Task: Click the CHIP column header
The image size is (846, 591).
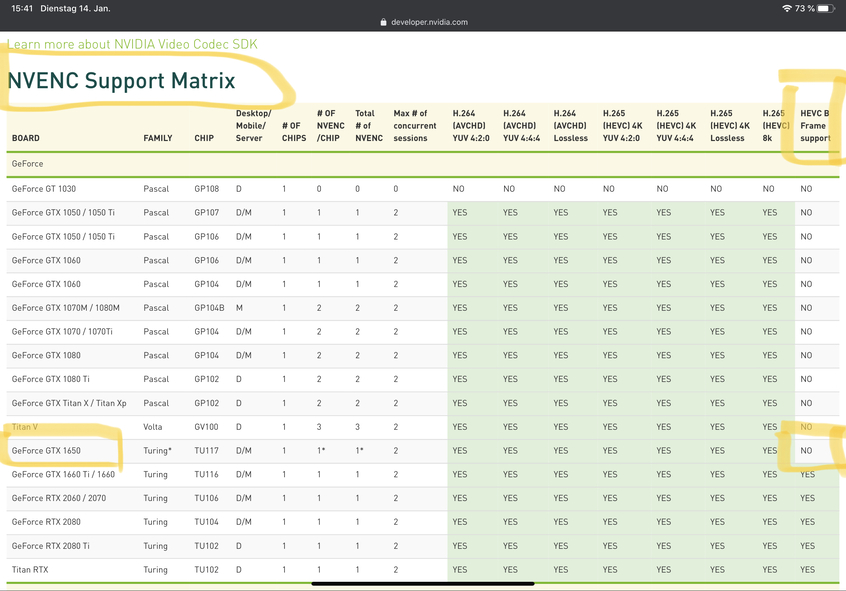Action: click(204, 138)
